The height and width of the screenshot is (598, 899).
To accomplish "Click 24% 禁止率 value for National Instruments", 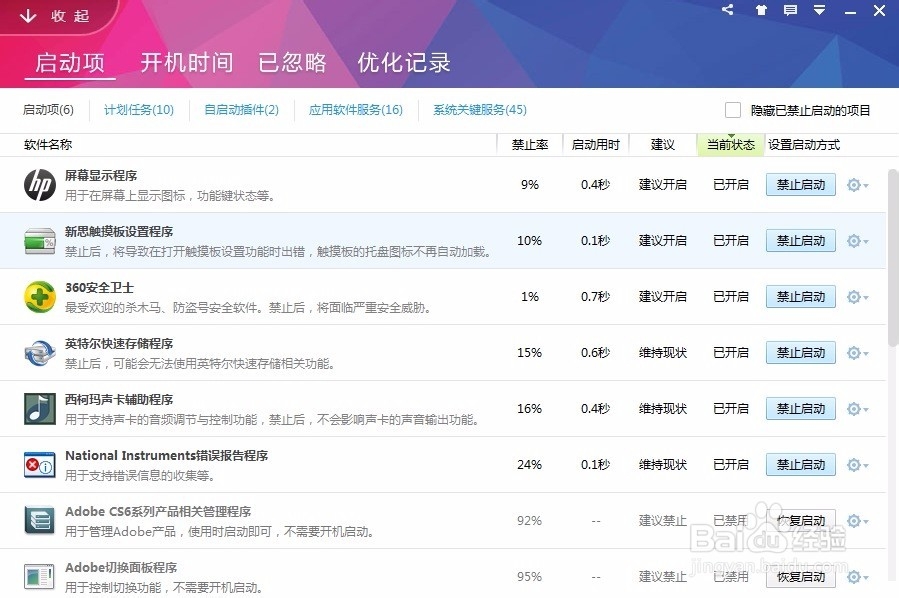I will point(529,464).
